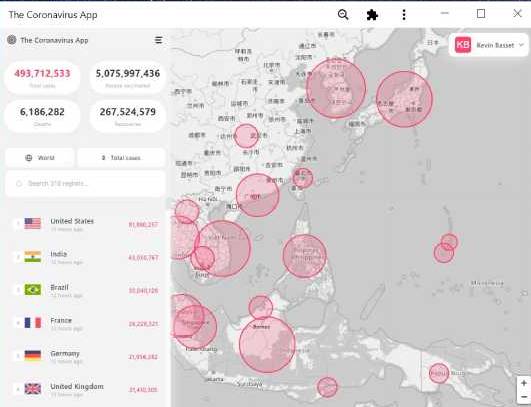Click the search magnifier icon in search box
This screenshot has width=531, height=407.
point(19,184)
